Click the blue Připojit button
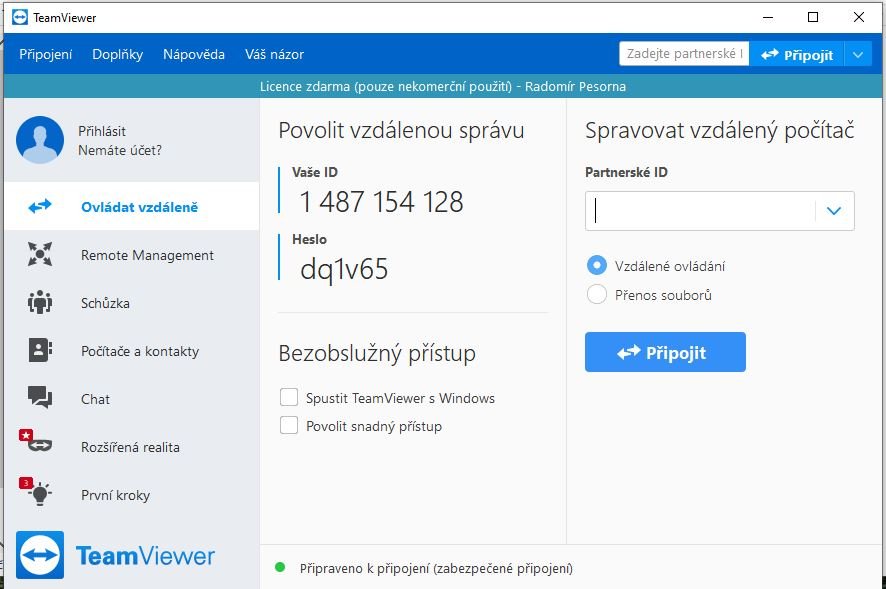The image size is (886, 589). coord(665,352)
